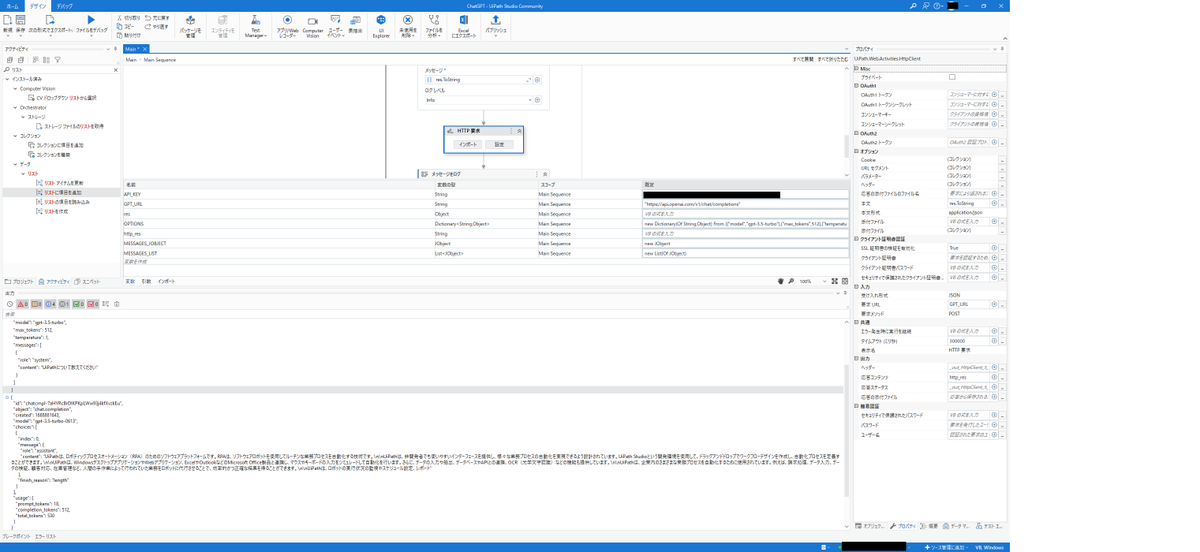Collapse the Computer Vision tree node

(14, 88)
